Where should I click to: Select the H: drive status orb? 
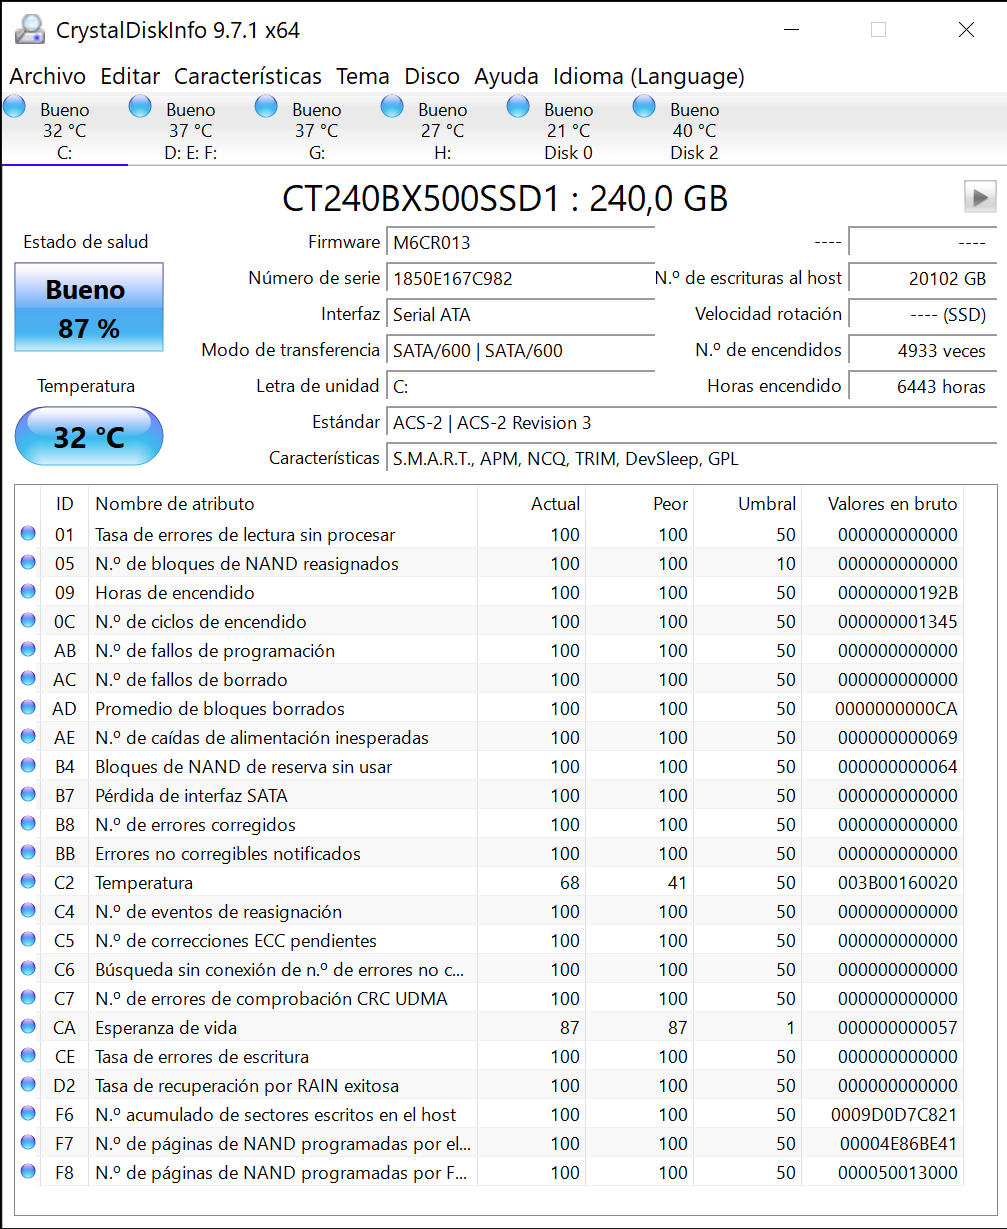(x=393, y=107)
